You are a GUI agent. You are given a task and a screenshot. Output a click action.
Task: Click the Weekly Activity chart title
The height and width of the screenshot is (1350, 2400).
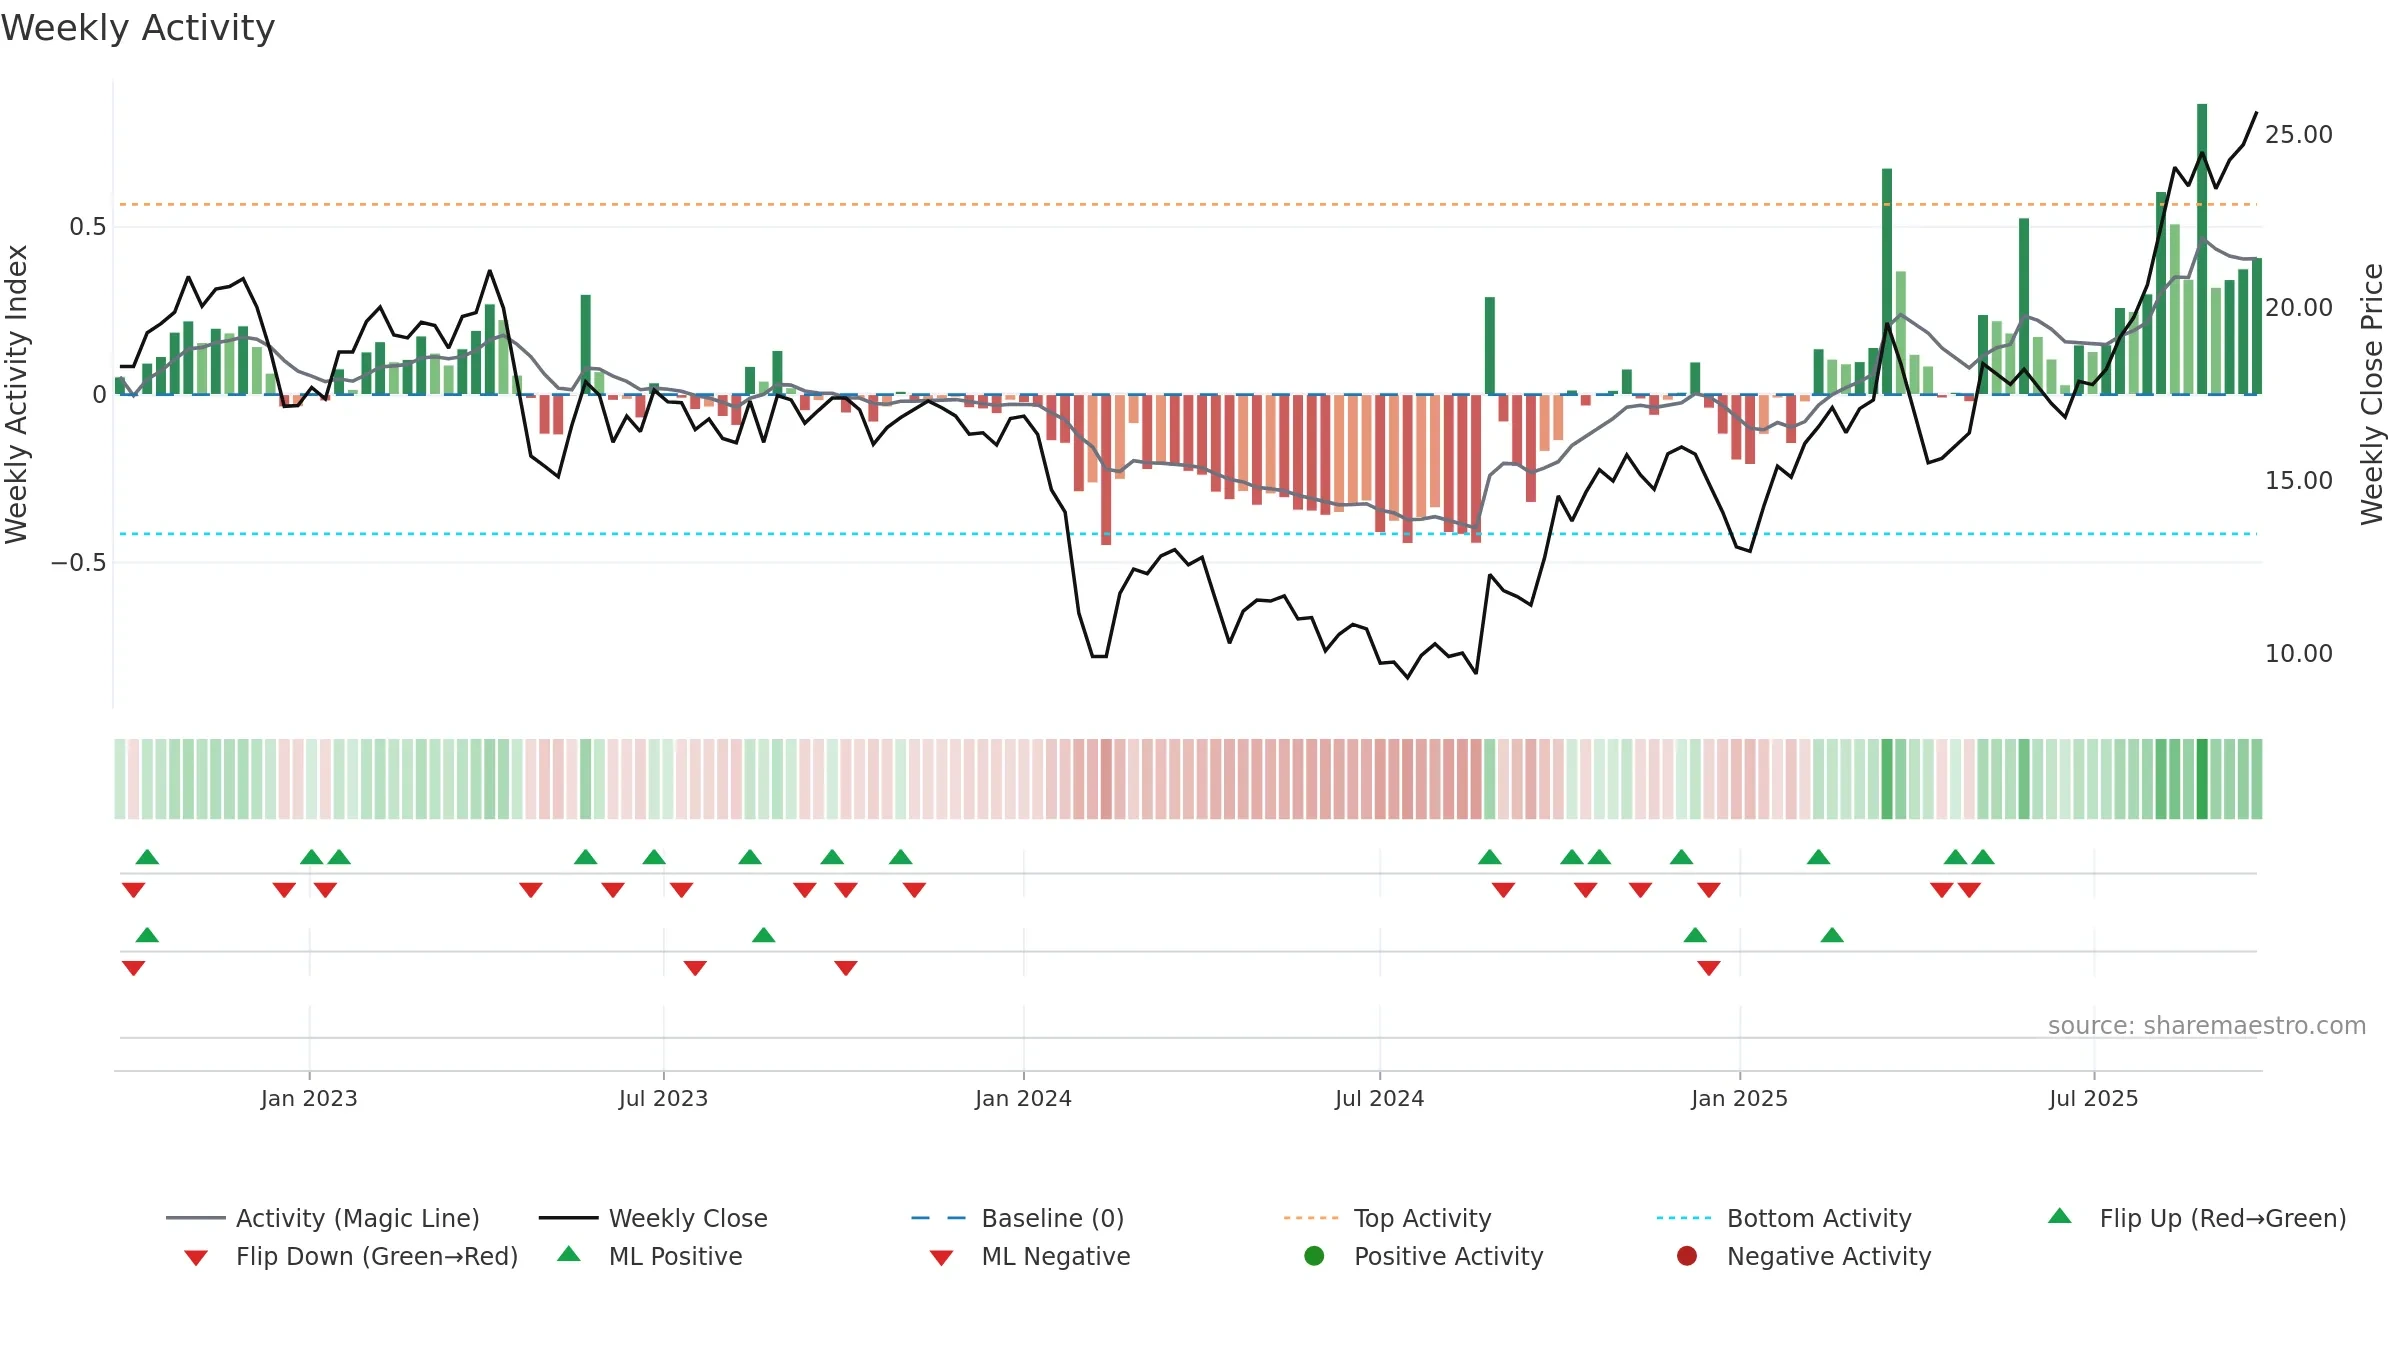(x=138, y=28)
